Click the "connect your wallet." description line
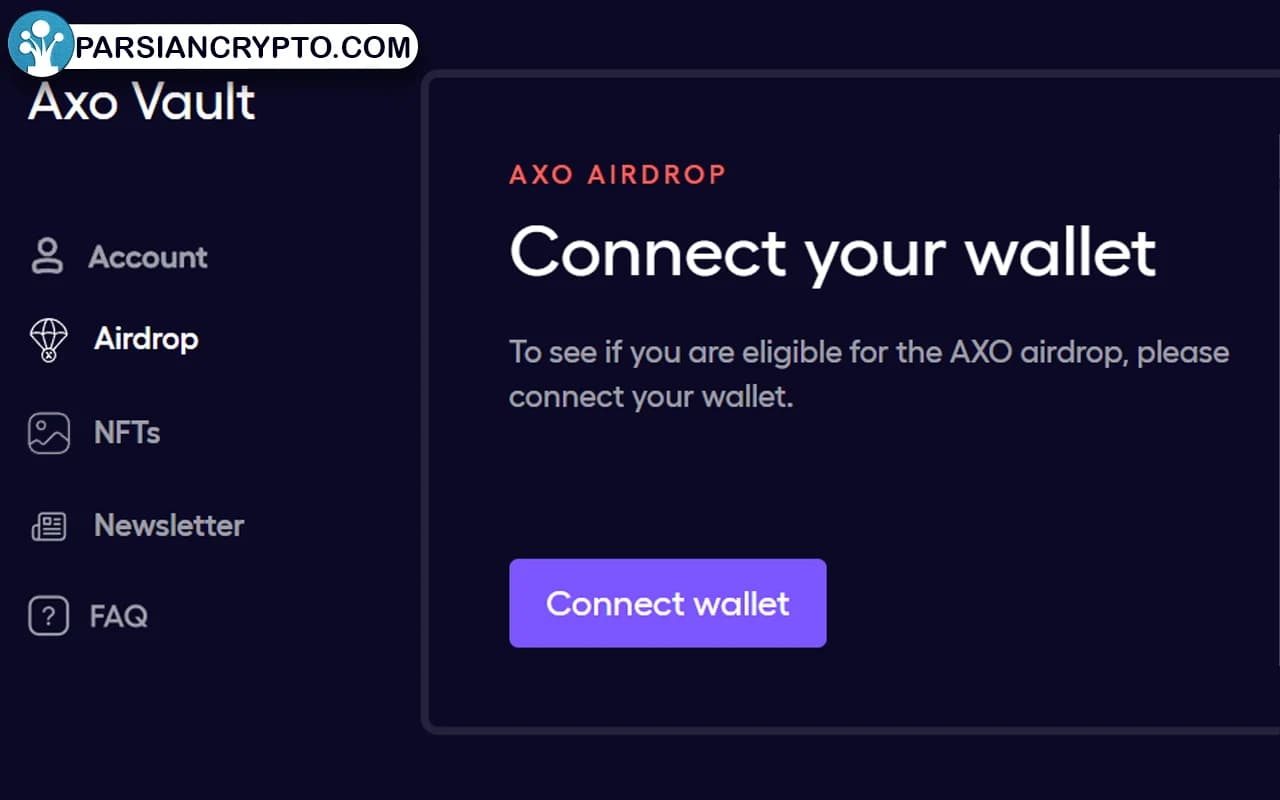The image size is (1280, 800). coord(650,397)
